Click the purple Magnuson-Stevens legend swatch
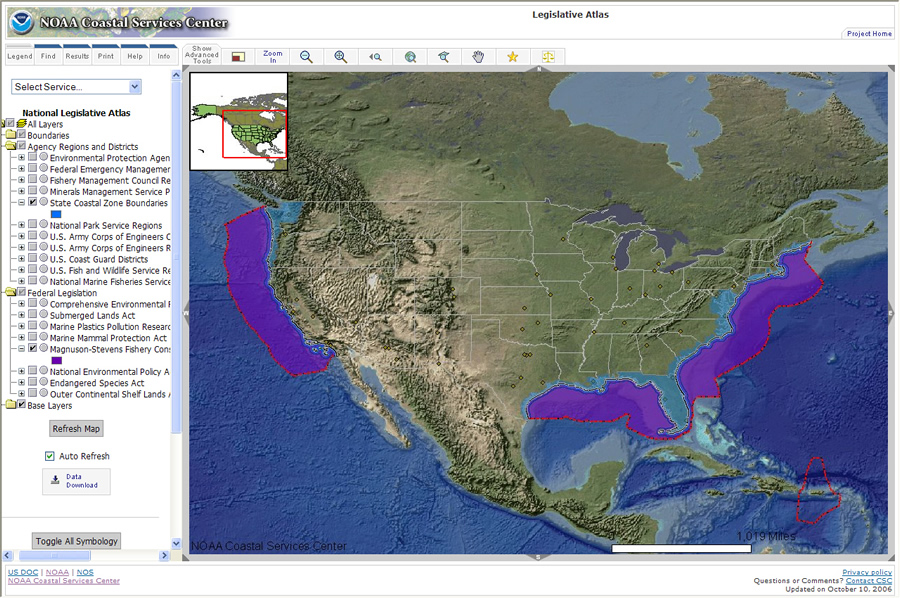 click(x=56, y=360)
